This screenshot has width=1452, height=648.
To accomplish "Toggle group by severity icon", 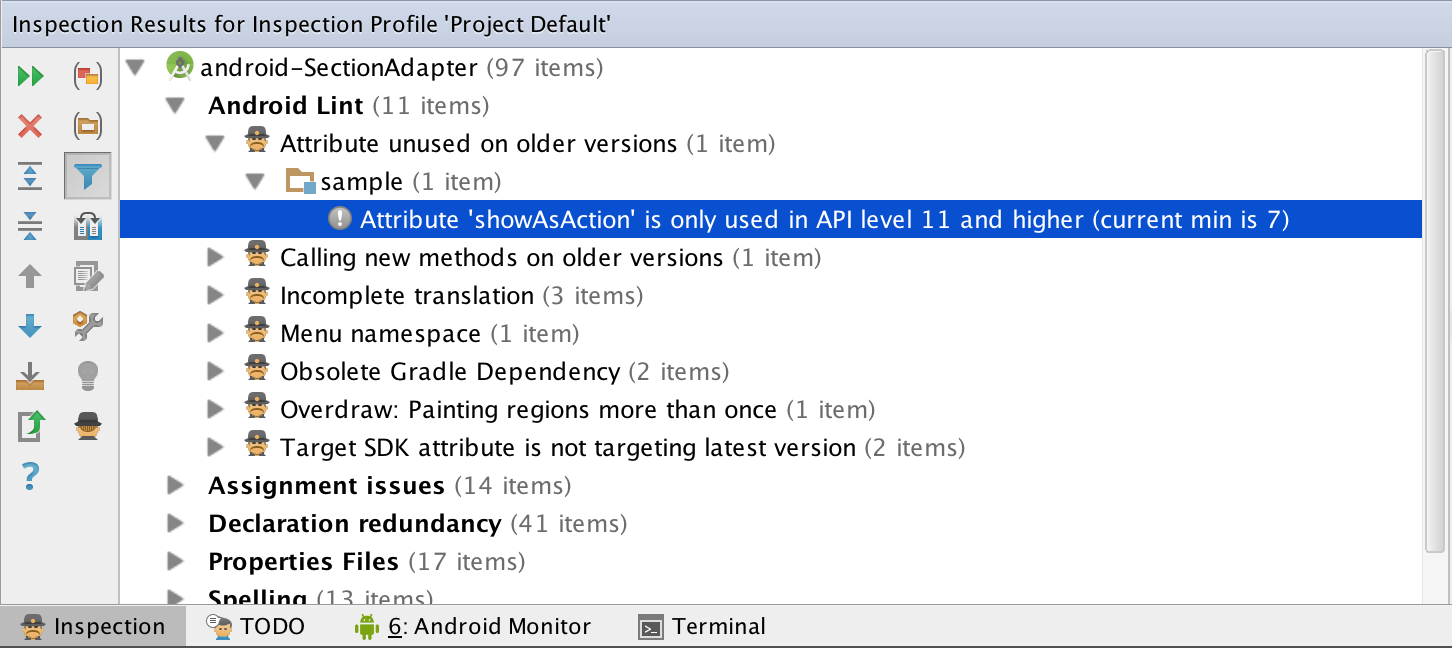I will coord(88,76).
